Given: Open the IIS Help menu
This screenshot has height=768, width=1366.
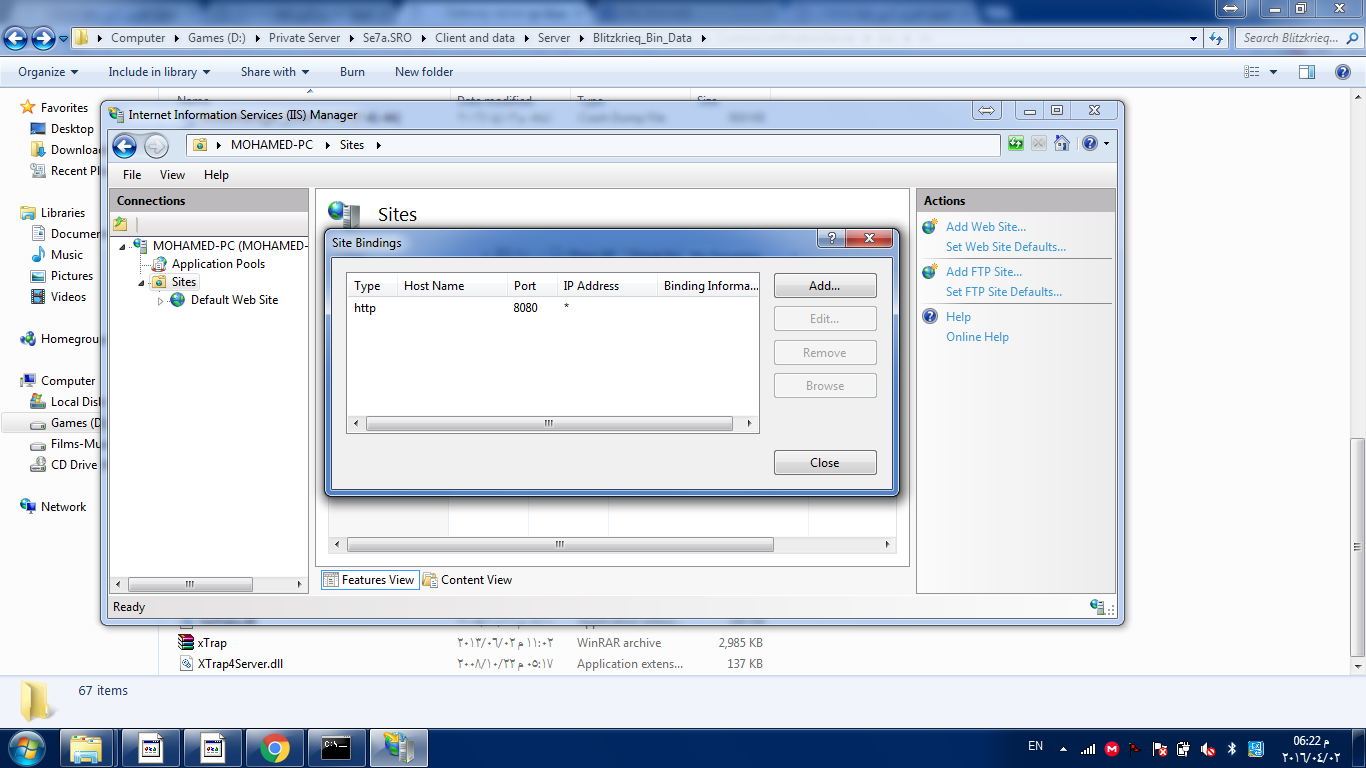Looking at the screenshot, I should (216, 175).
